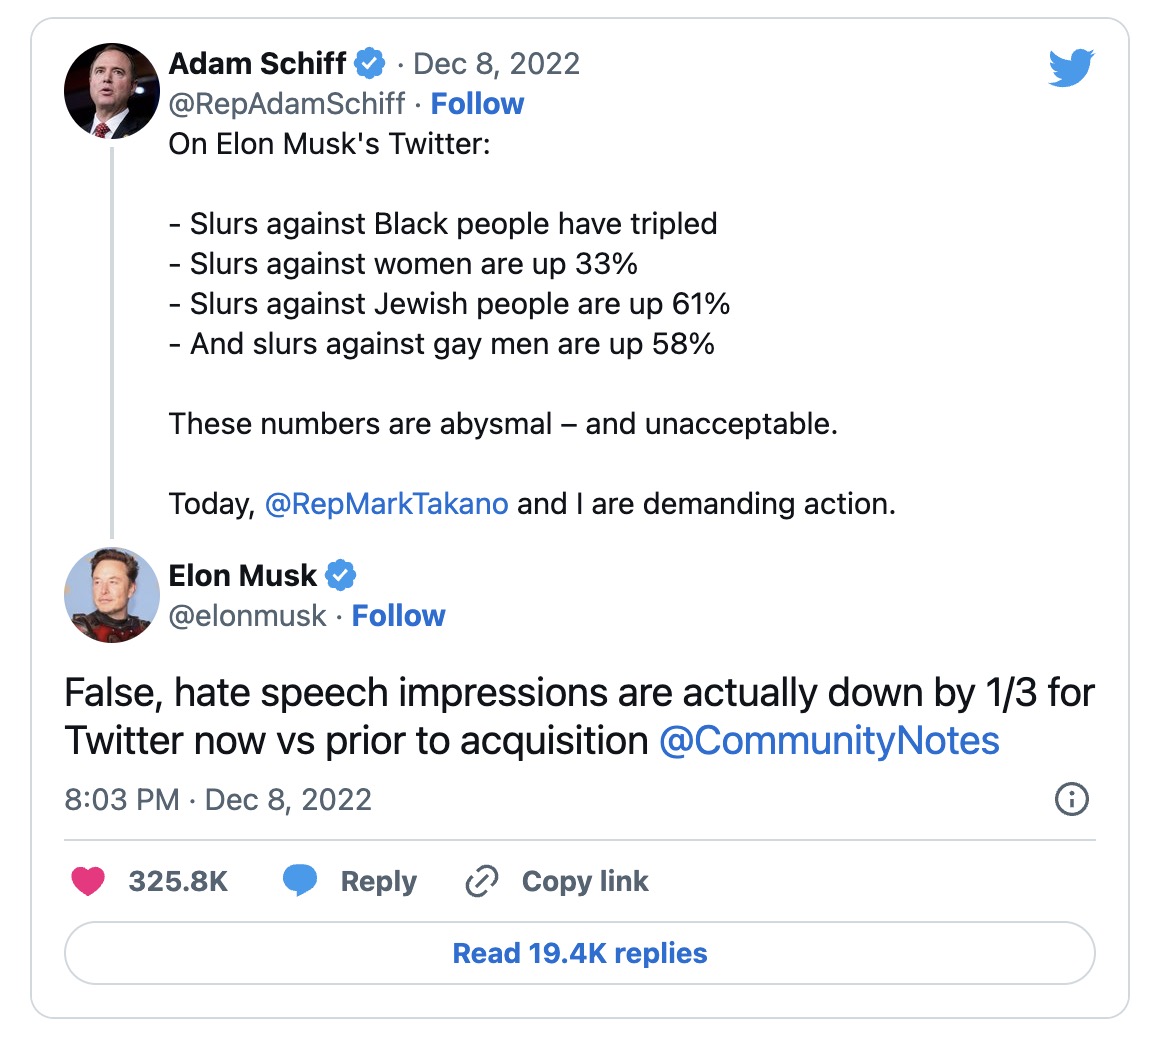Click the @elonmusk handle text

pos(247,616)
